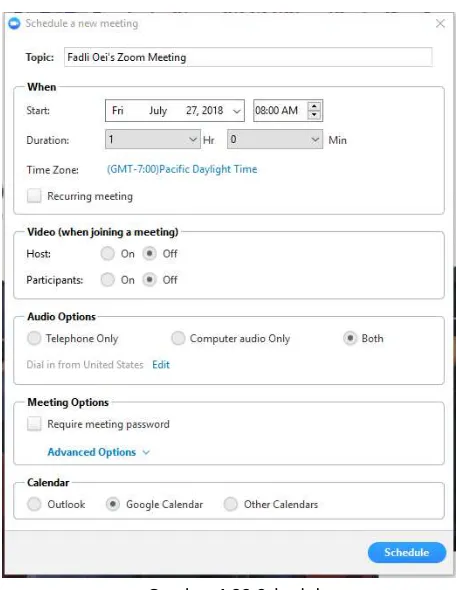460x590 pixels.
Task: Turn Participants video On
Action: pyautogui.click(x=108, y=280)
